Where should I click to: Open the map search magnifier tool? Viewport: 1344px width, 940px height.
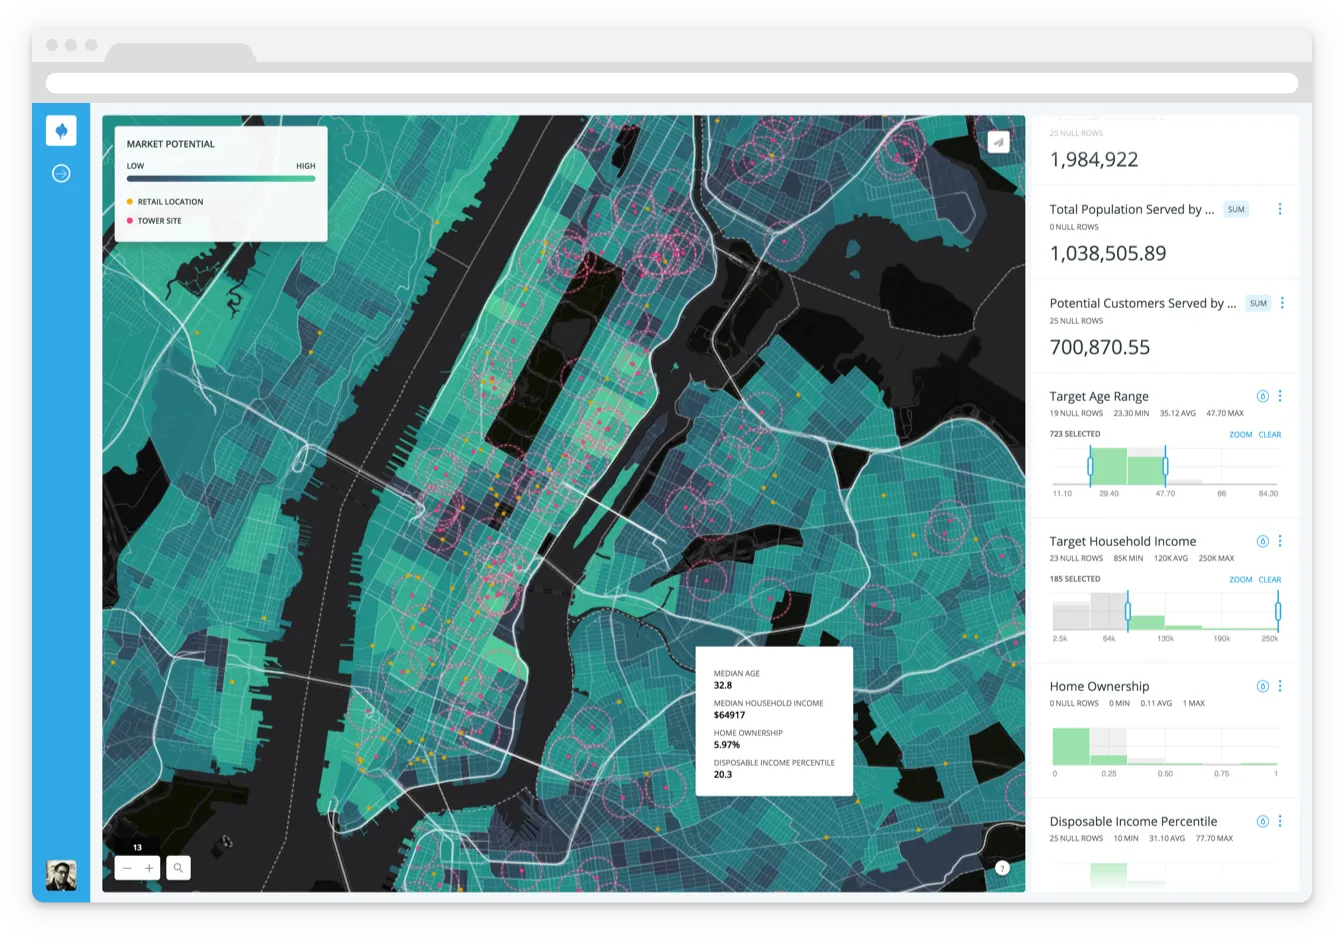pos(178,868)
